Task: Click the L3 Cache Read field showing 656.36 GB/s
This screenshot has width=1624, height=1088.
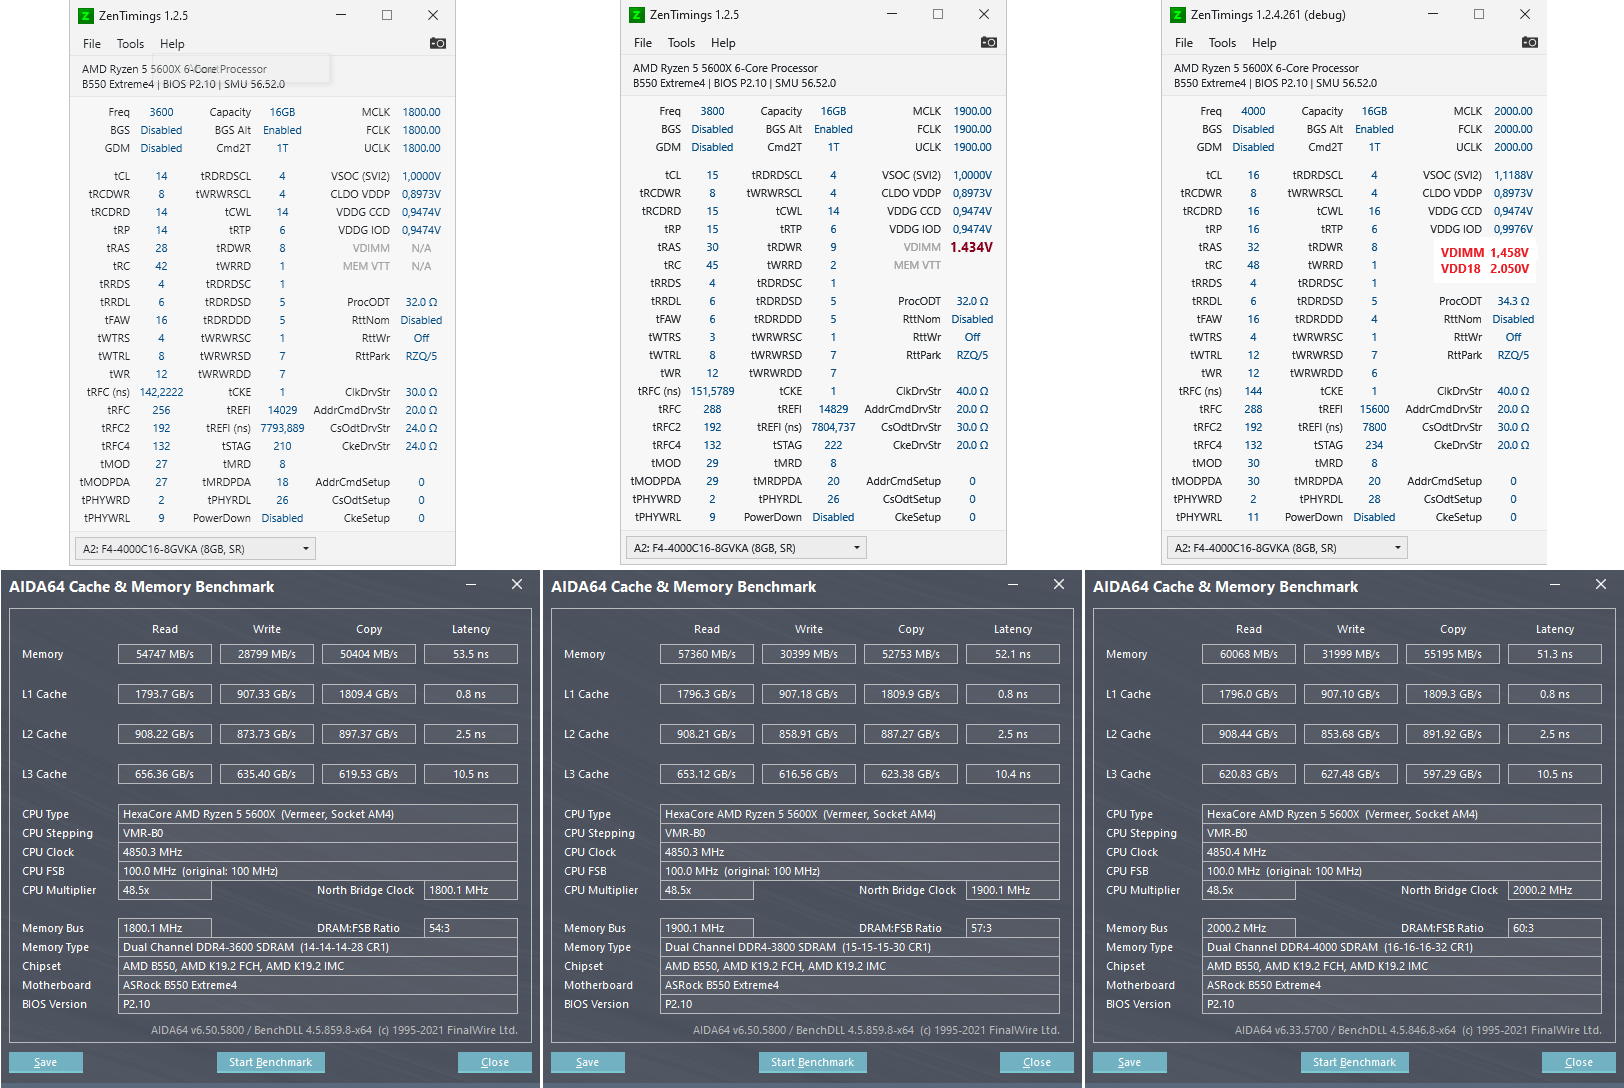Action: (x=165, y=774)
